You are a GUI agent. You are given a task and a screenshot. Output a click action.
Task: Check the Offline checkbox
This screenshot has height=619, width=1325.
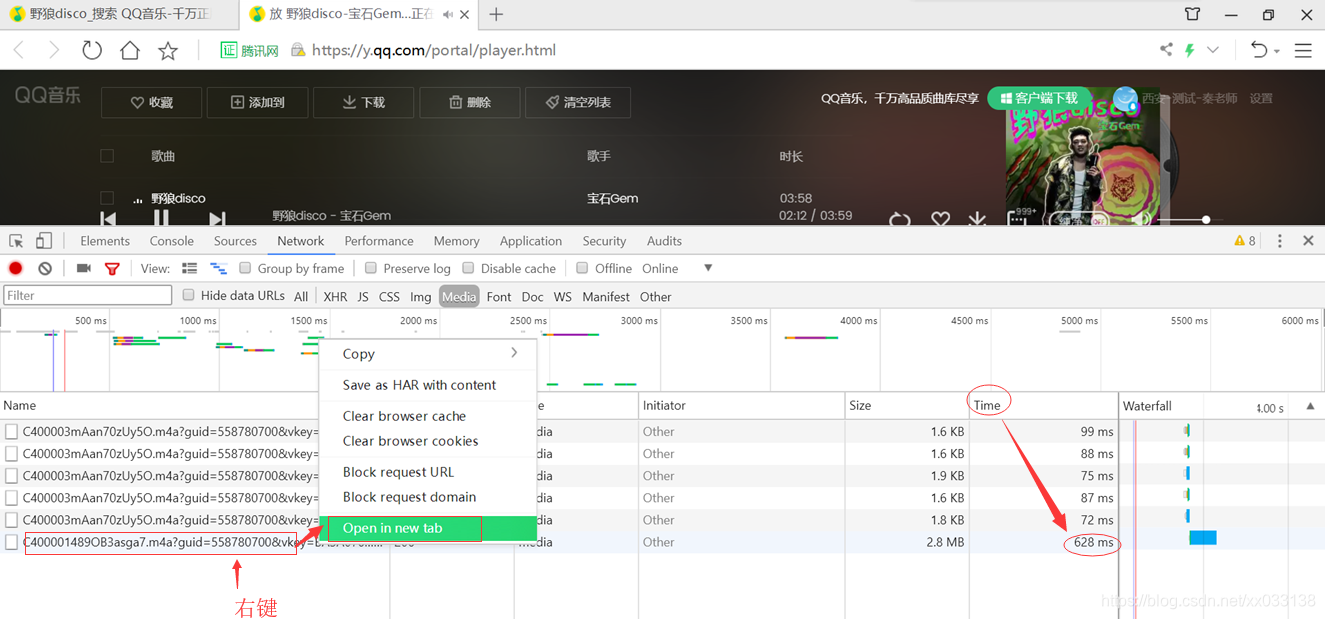click(582, 268)
